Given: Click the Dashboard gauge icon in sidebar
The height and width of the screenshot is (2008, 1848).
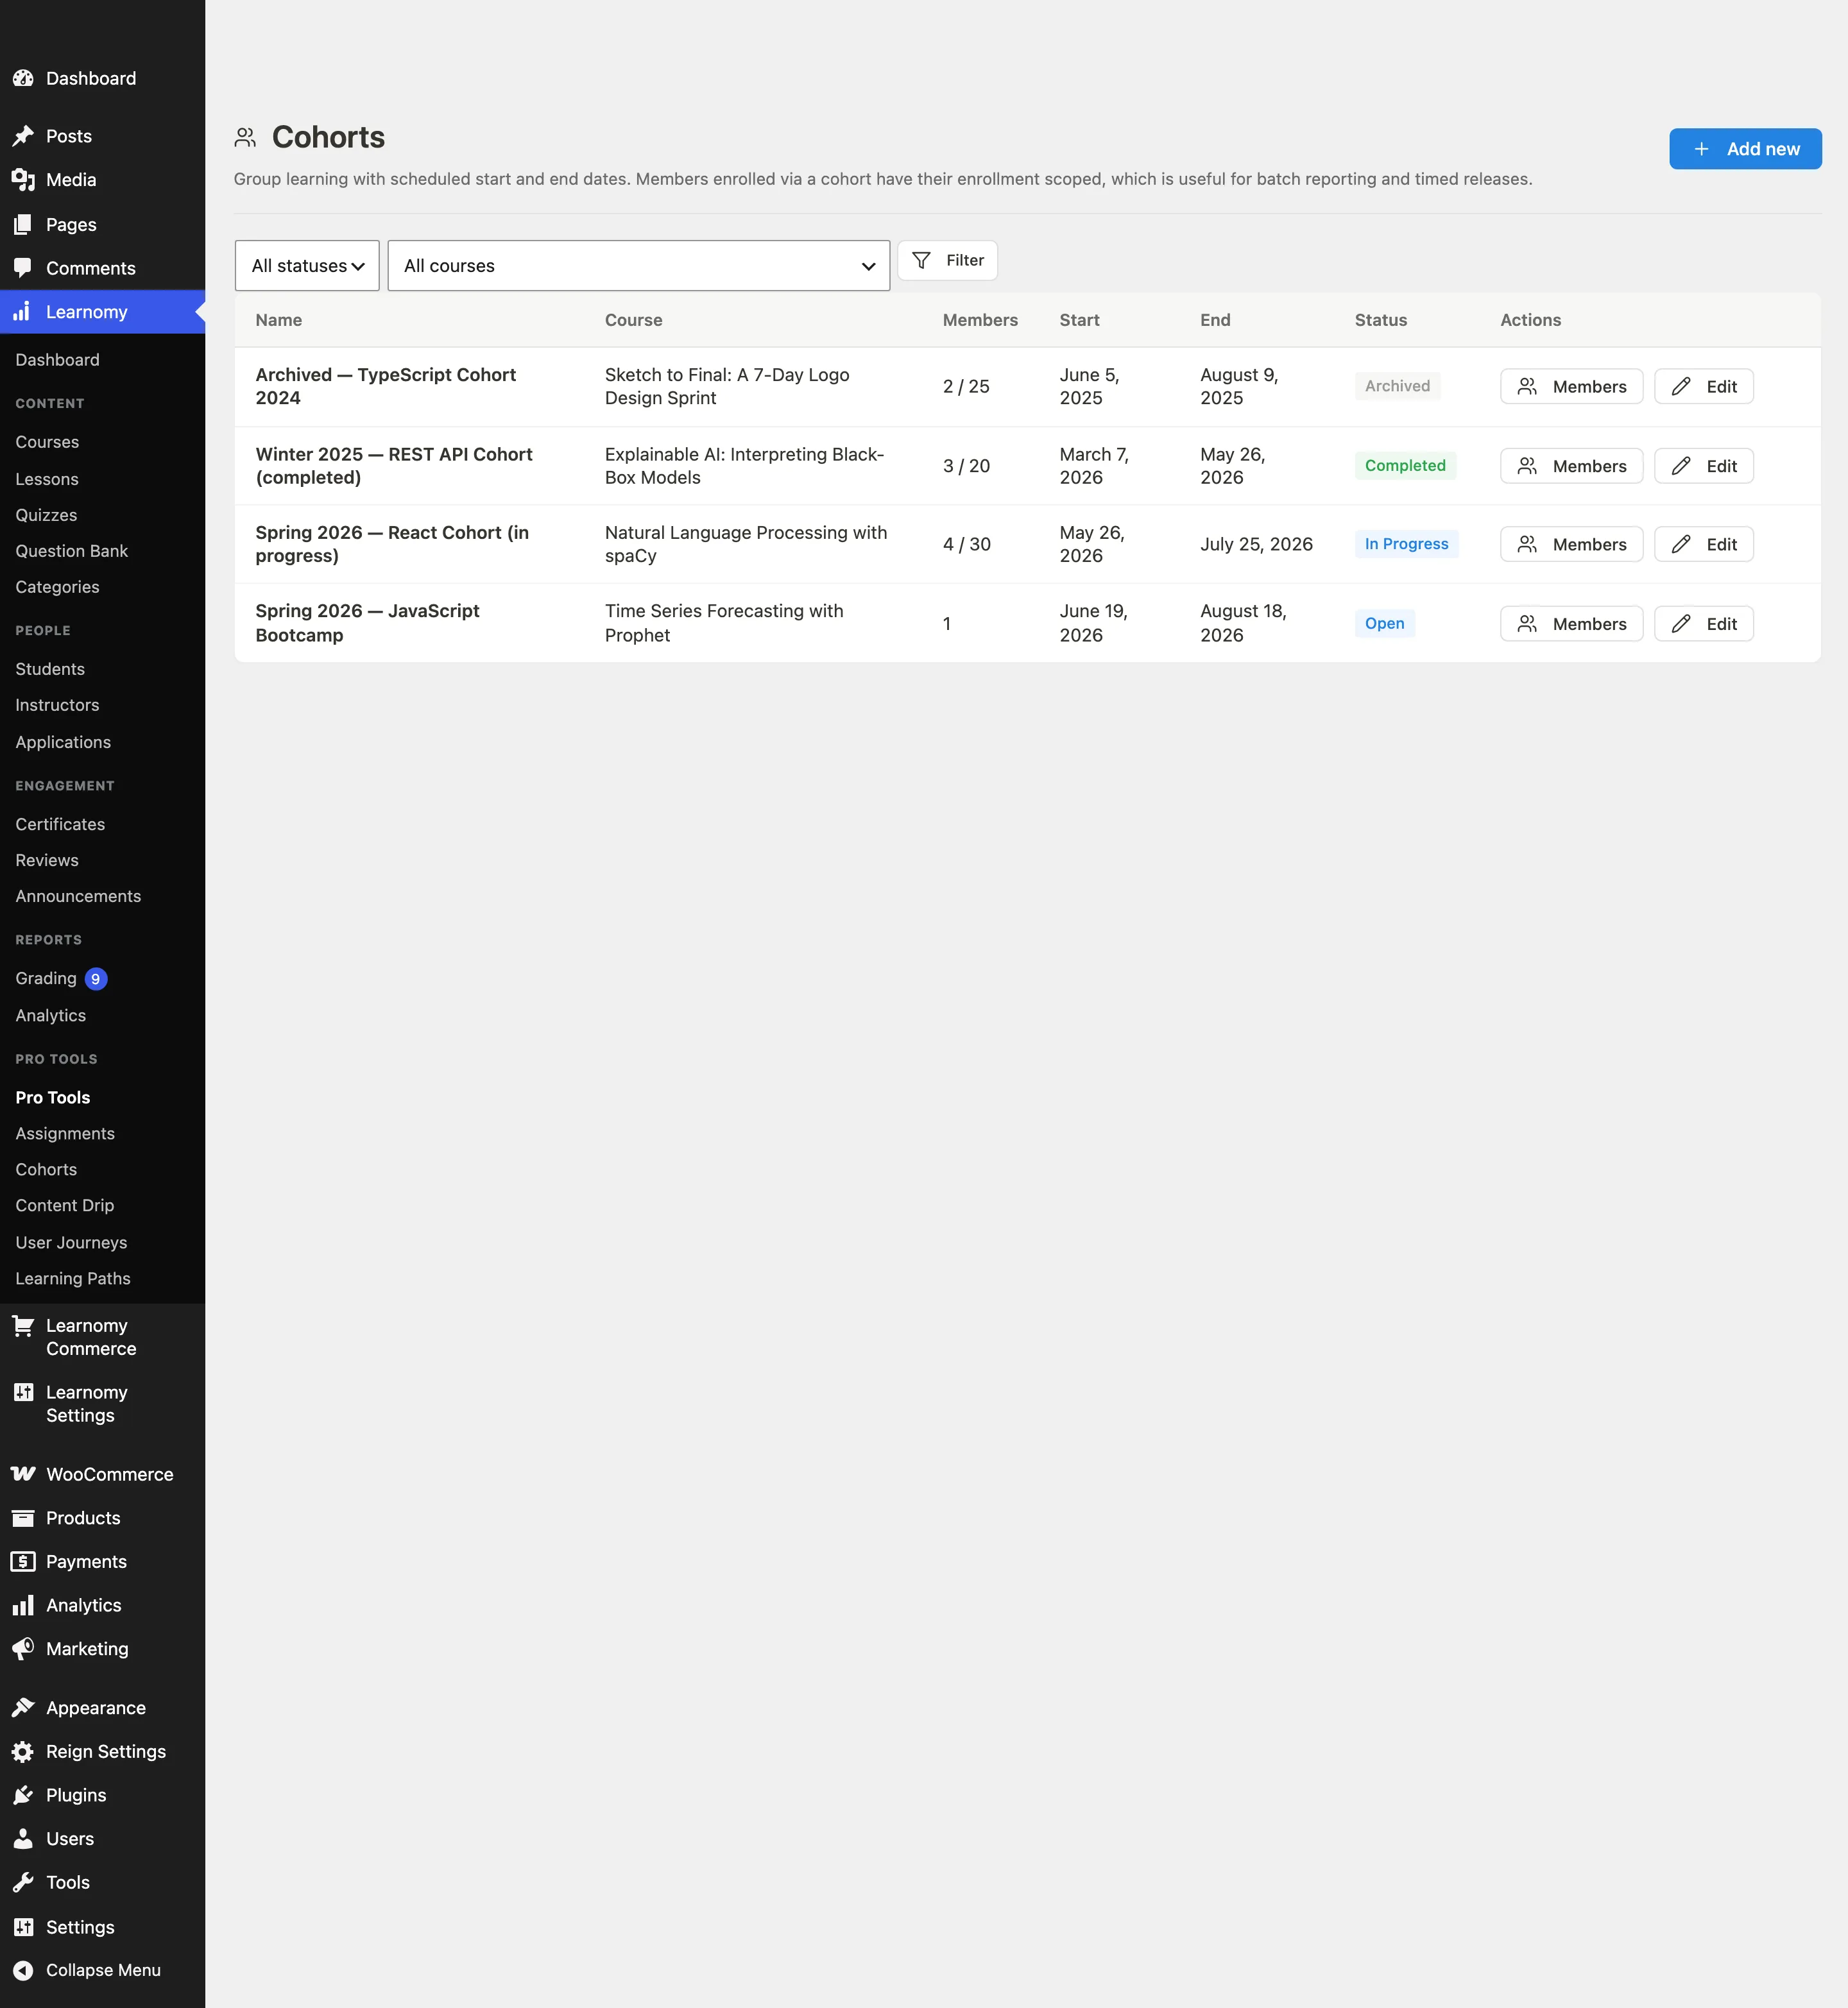Looking at the screenshot, I should coord(23,78).
